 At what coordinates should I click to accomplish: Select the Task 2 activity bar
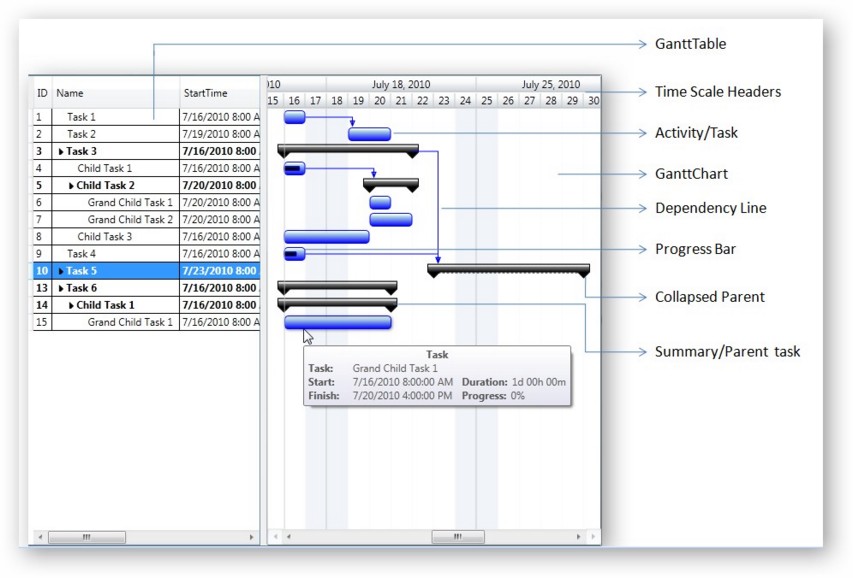click(x=369, y=134)
